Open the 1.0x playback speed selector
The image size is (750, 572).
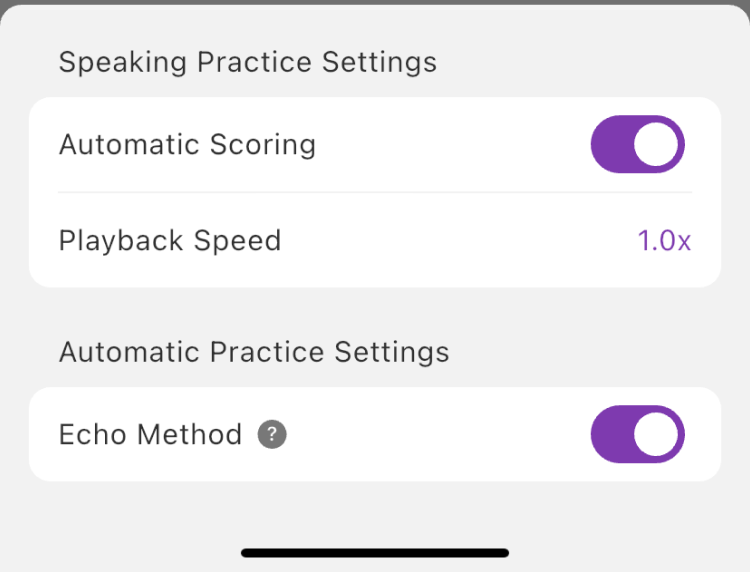(x=664, y=241)
